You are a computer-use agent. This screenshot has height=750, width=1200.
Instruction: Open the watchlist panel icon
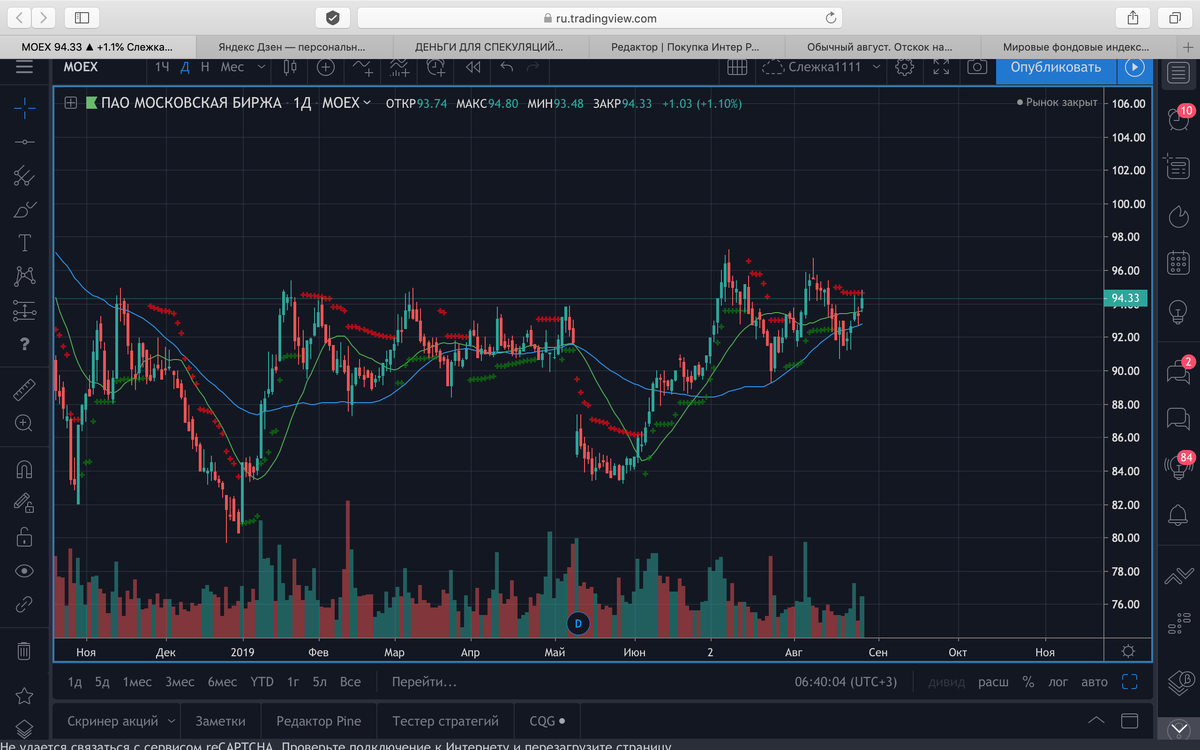tap(1178, 72)
